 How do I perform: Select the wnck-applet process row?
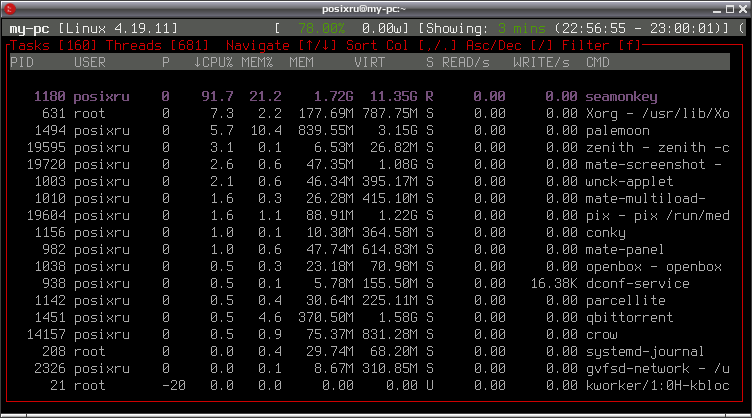coord(370,182)
